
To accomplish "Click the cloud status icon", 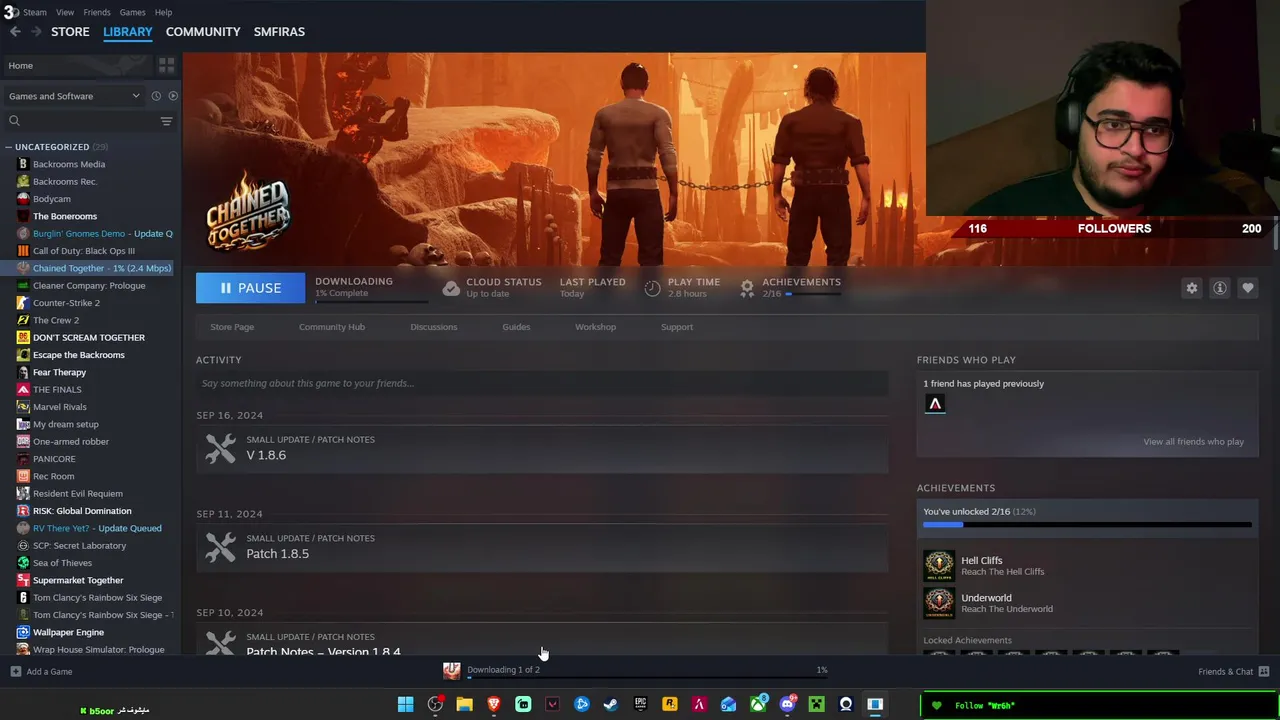I will click(451, 288).
